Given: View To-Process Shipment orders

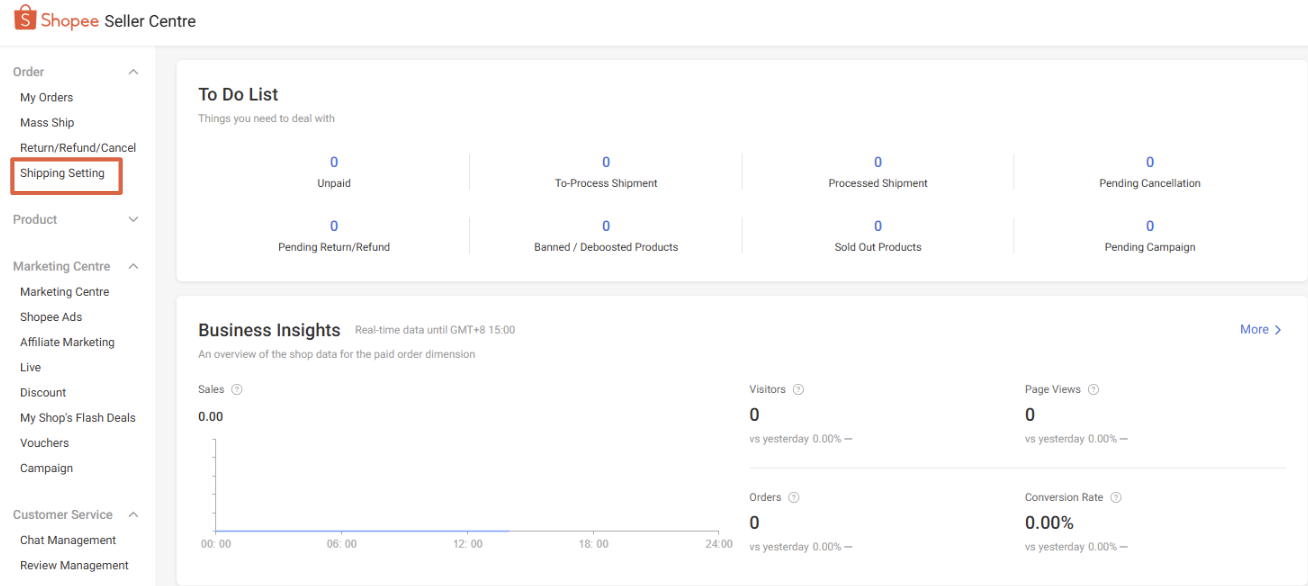Looking at the screenshot, I should pos(606,172).
